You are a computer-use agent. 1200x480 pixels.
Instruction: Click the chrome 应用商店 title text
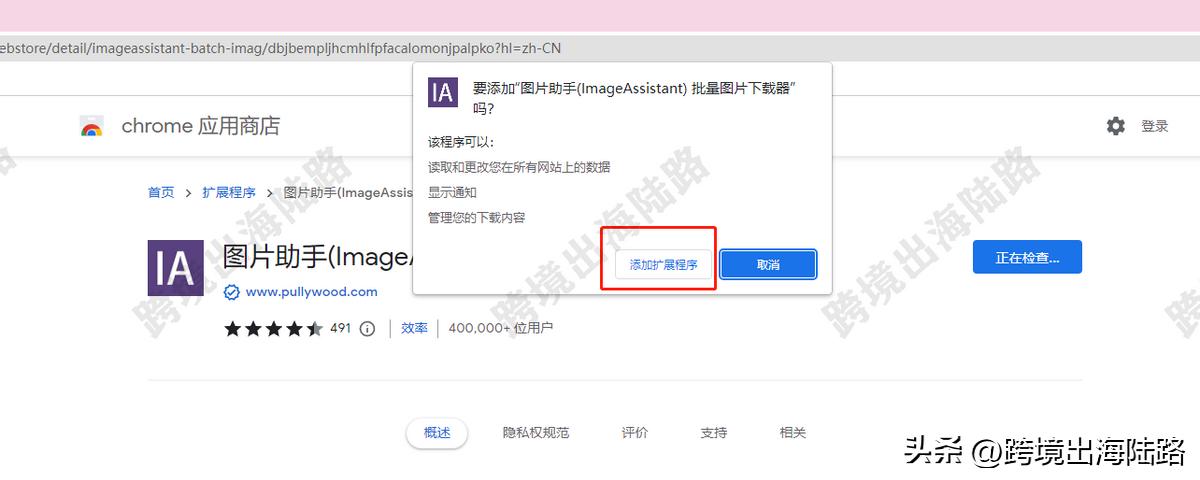coord(200,126)
